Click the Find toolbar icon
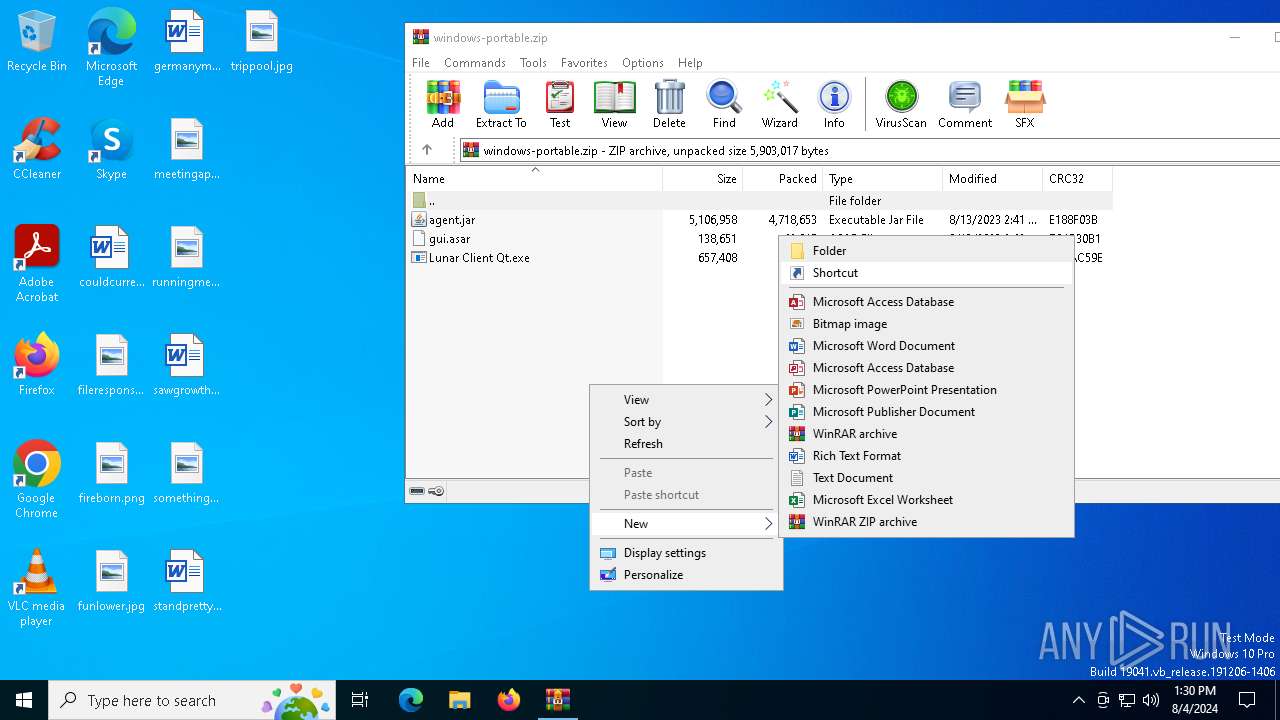The height and width of the screenshot is (720, 1280). (724, 105)
